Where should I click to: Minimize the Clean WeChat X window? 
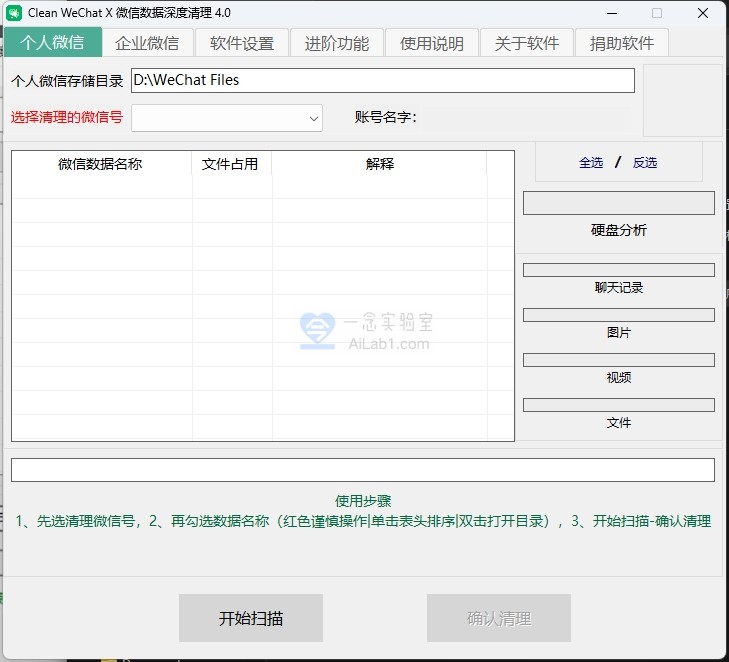pyautogui.click(x=612, y=13)
